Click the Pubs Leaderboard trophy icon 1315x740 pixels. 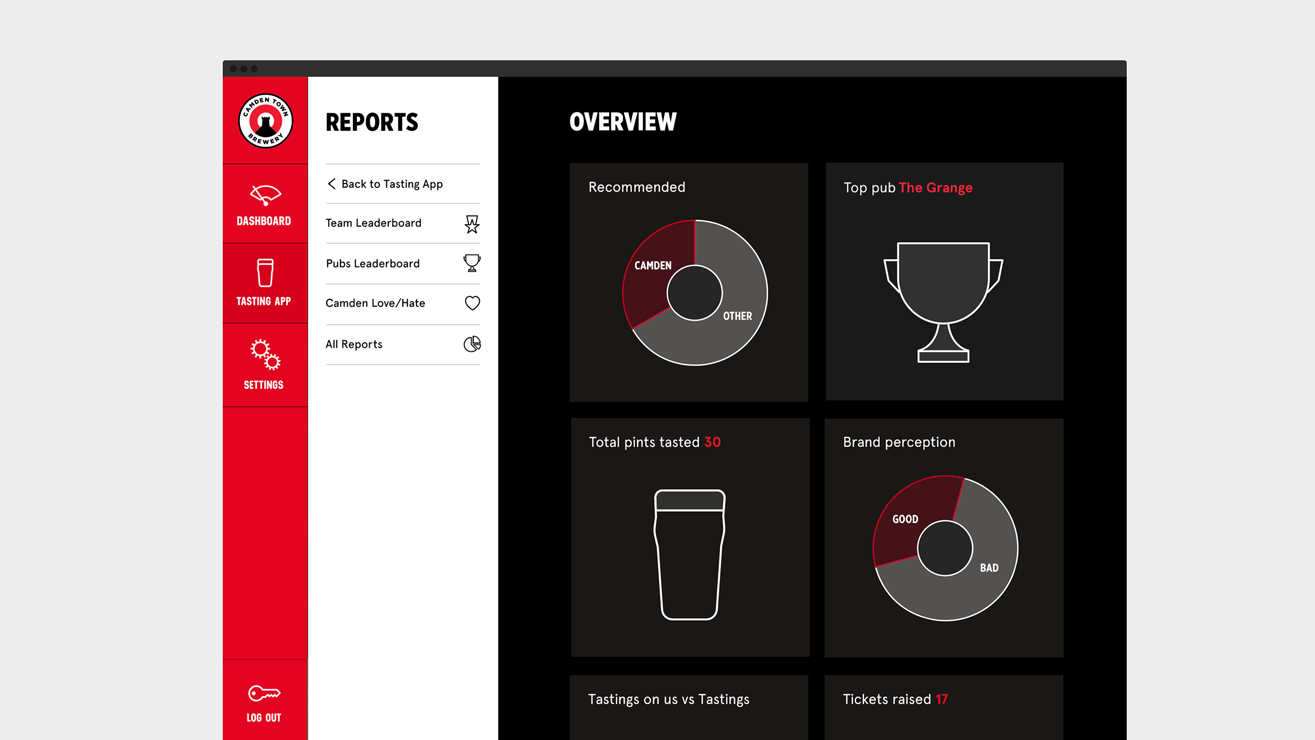pyautogui.click(x=472, y=263)
